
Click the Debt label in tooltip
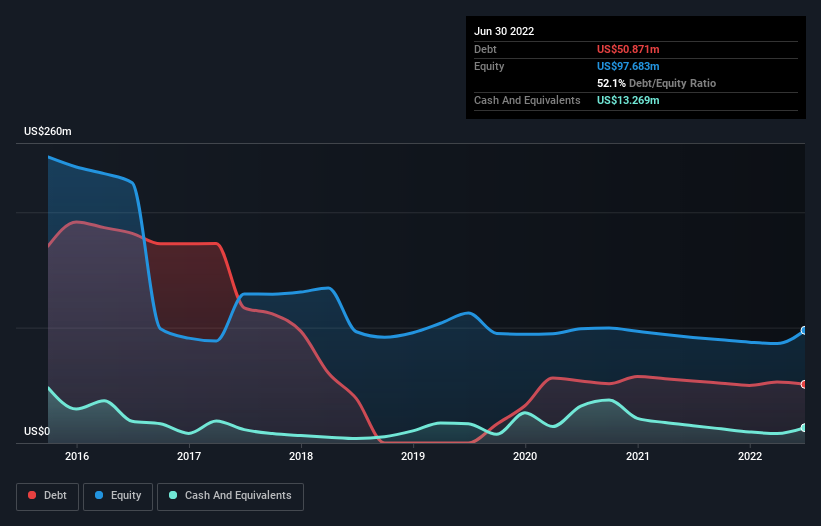pos(485,49)
